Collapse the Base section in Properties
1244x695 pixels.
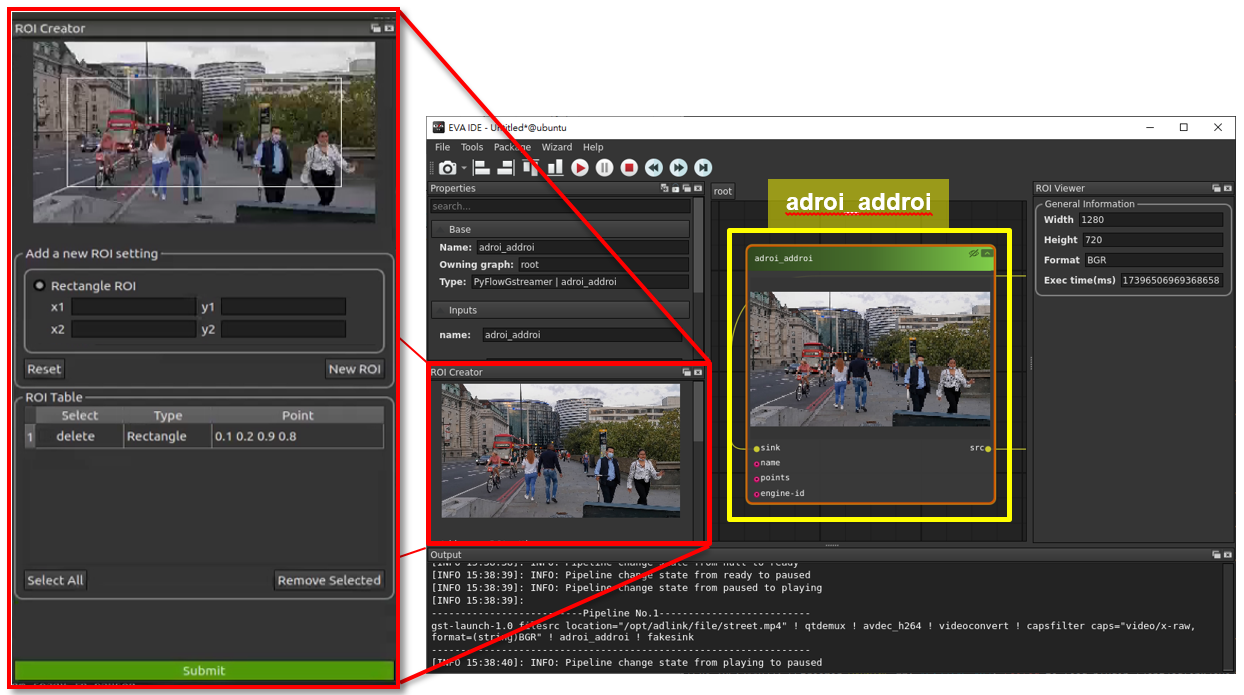tap(441, 229)
